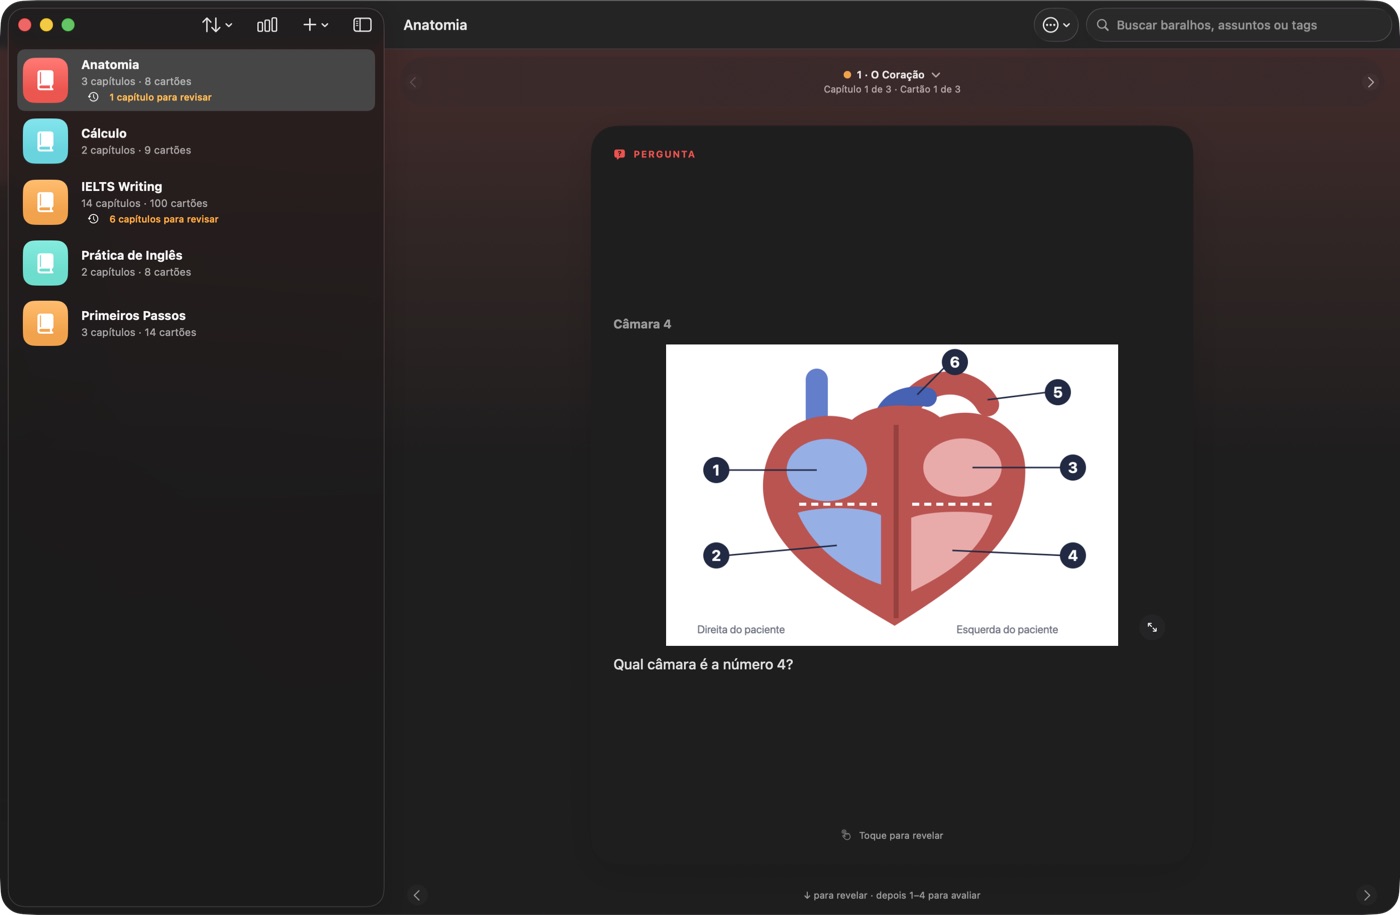Click the blue Cálculo book icon
The height and width of the screenshot is (915, 1400).
click(x=45, y=141)
